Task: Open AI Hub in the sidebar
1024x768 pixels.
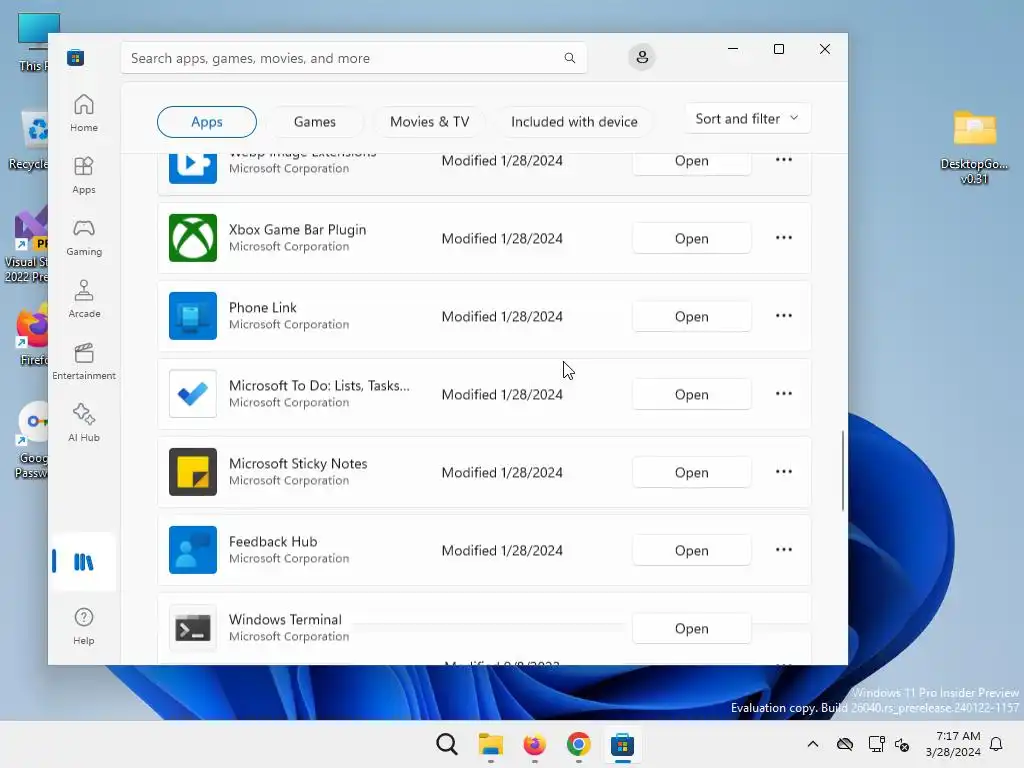Action: pos(84,423)
